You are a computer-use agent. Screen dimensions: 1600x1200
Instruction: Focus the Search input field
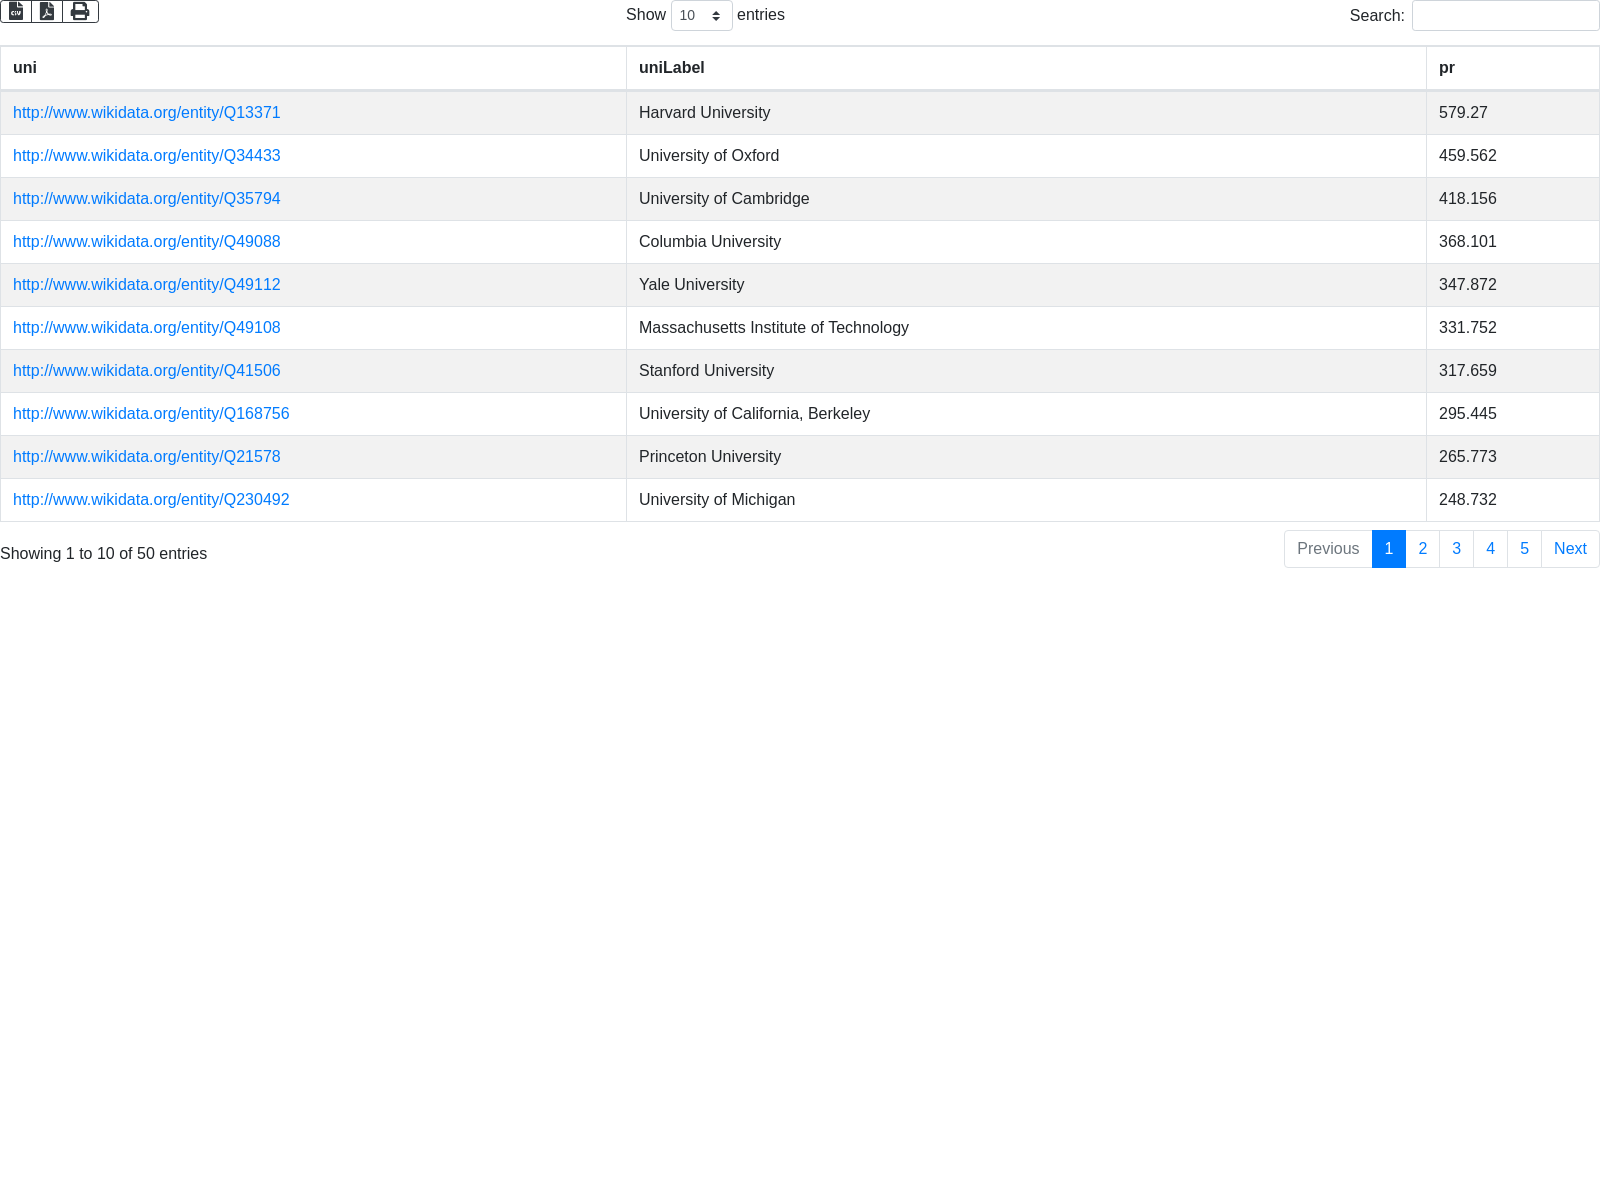(1505, 15)
